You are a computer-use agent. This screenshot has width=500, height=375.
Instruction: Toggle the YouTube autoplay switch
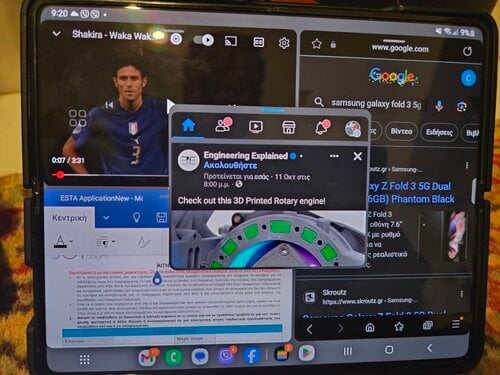pyautogui.click(x=204, y=40)
